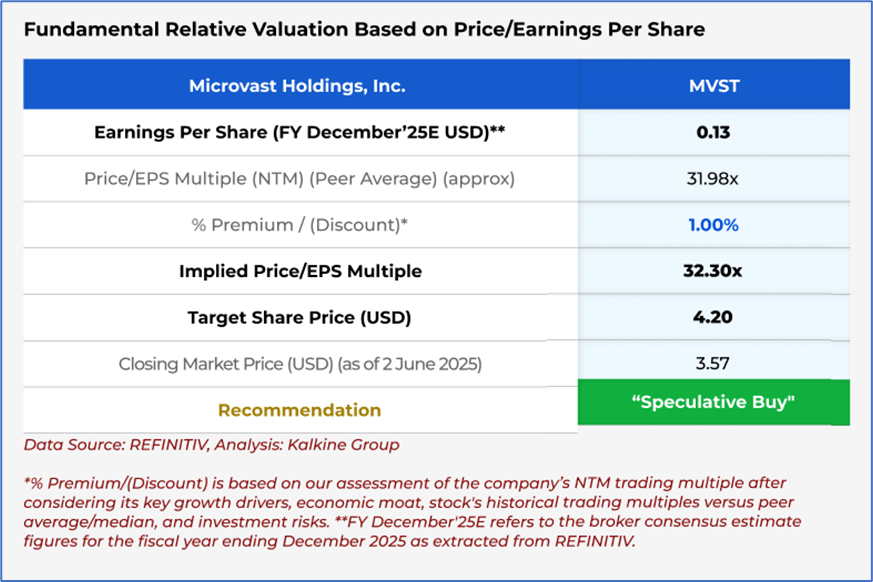The image size is (873, 582).
Task: Select the Microvast Holdings, Inc. header cell
Action: point(297,86)
